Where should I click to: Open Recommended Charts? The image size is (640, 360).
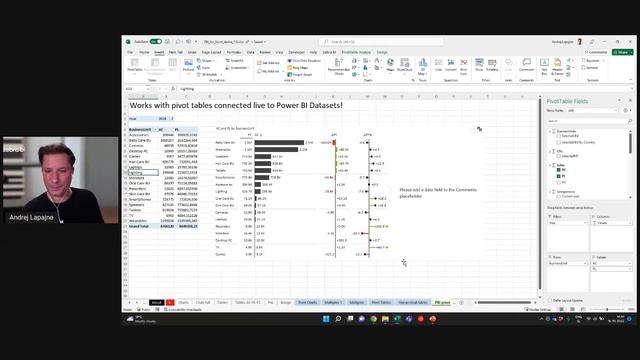coord(339,67)
